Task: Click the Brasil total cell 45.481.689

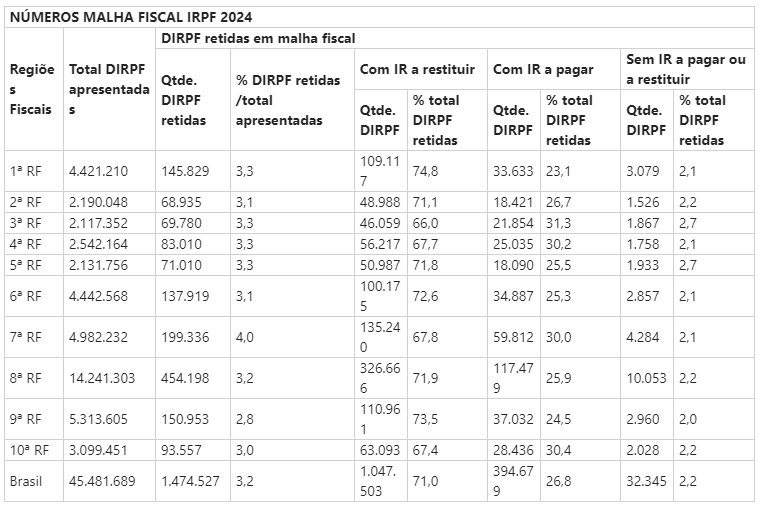Action: [x=102, y=482]
